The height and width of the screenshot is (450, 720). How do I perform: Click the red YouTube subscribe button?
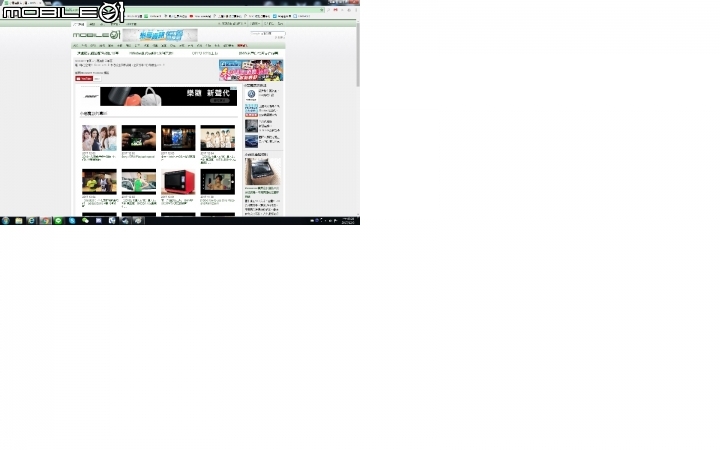pos(84,79)
